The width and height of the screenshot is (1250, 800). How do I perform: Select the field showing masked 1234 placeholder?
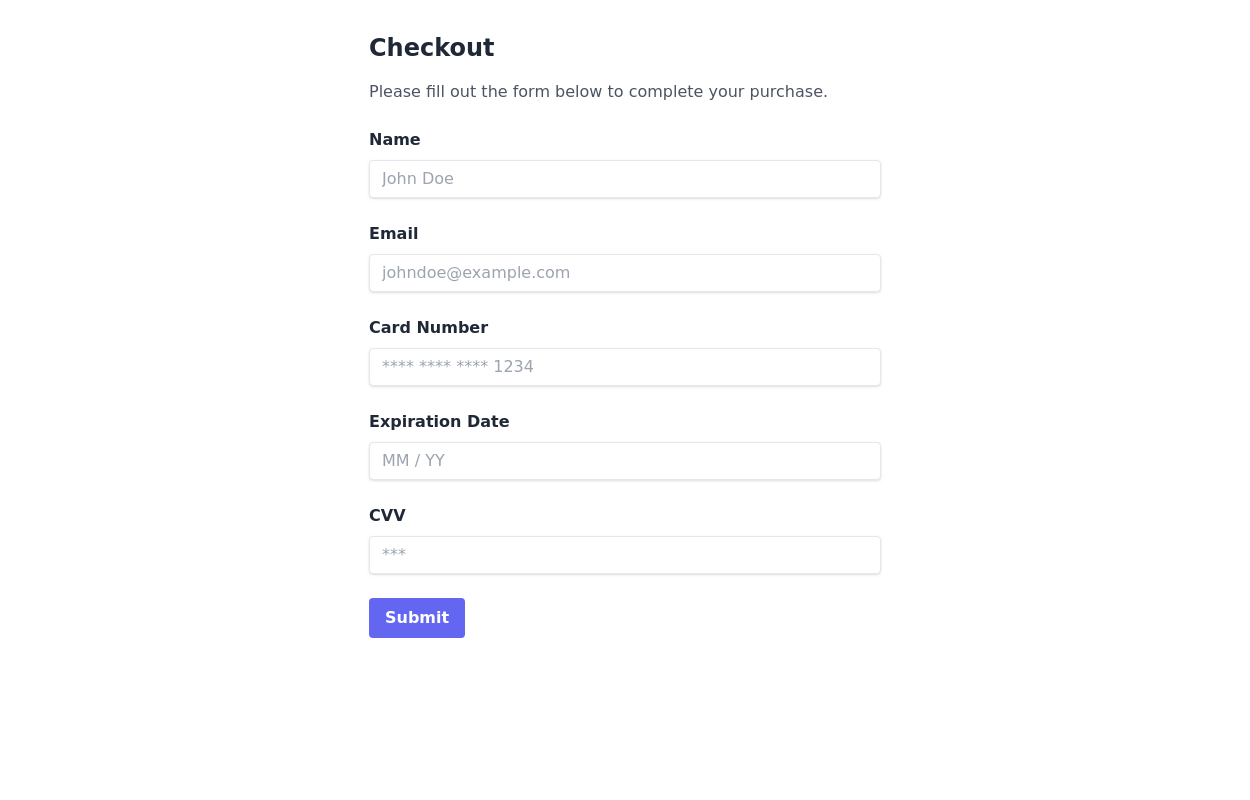click(624, 367)
